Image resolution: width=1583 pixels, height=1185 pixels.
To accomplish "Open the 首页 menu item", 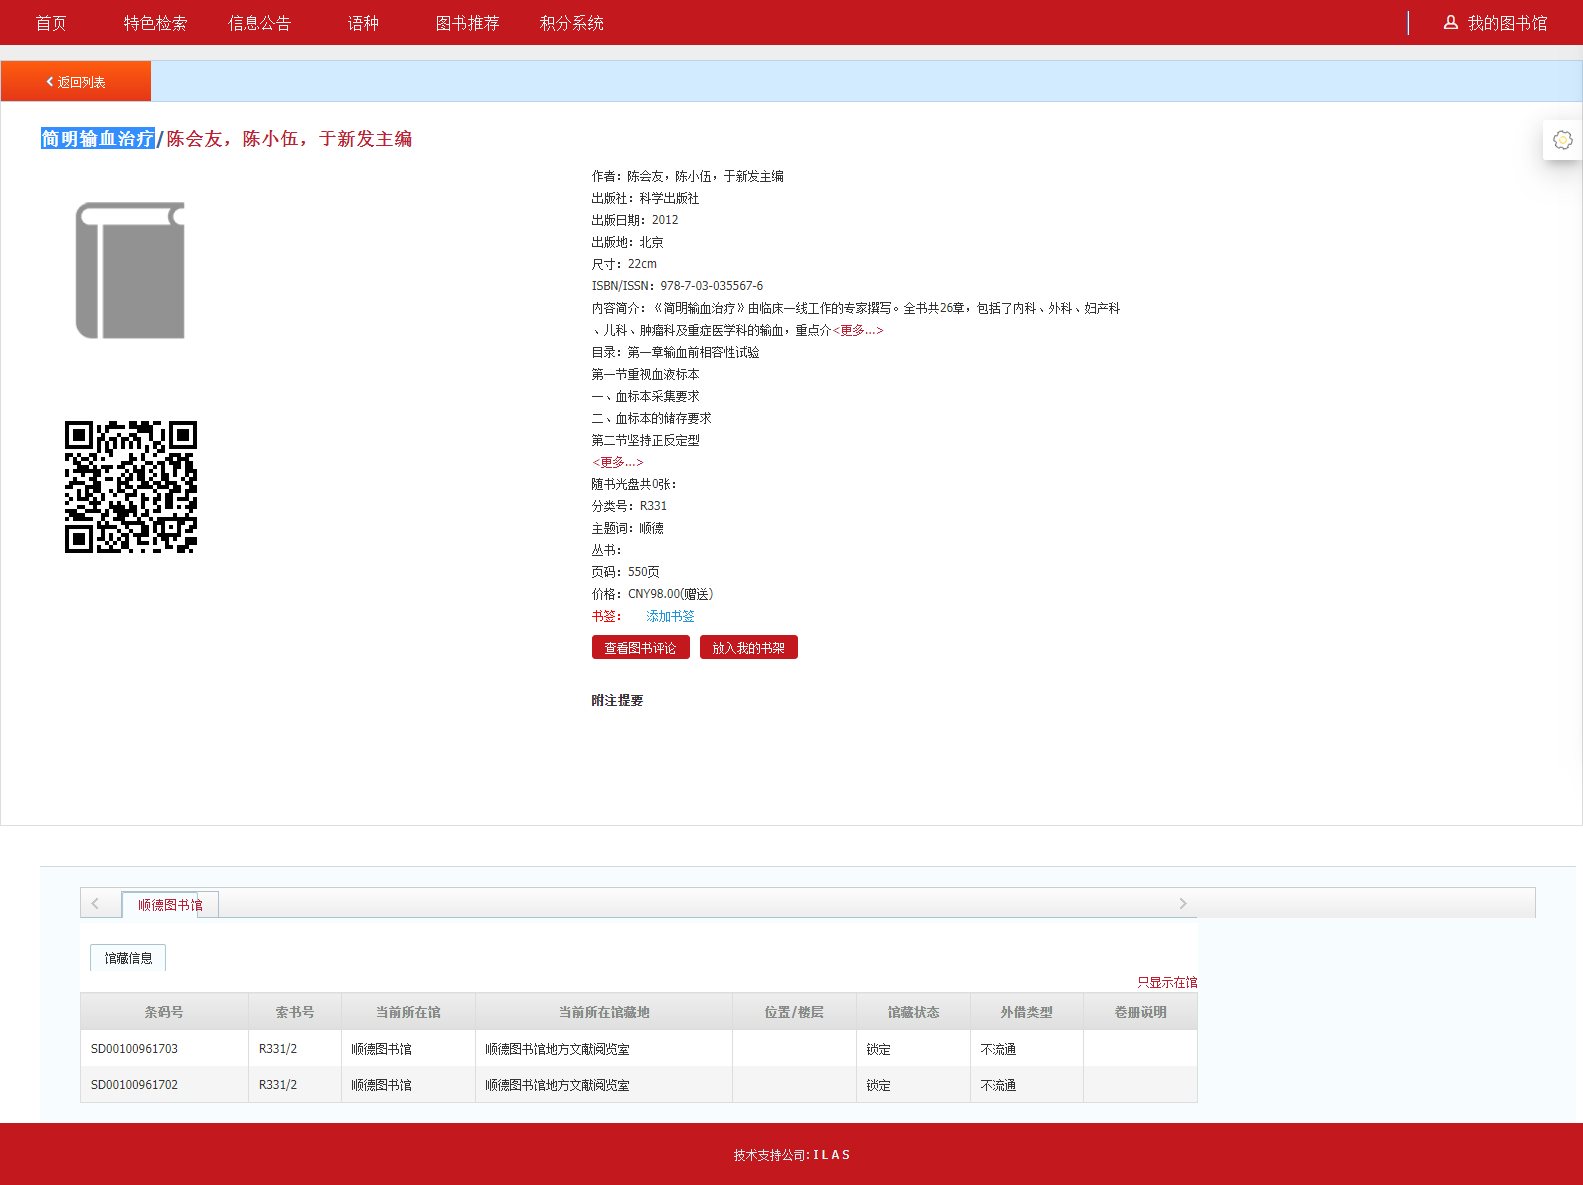I will (51, 23).
